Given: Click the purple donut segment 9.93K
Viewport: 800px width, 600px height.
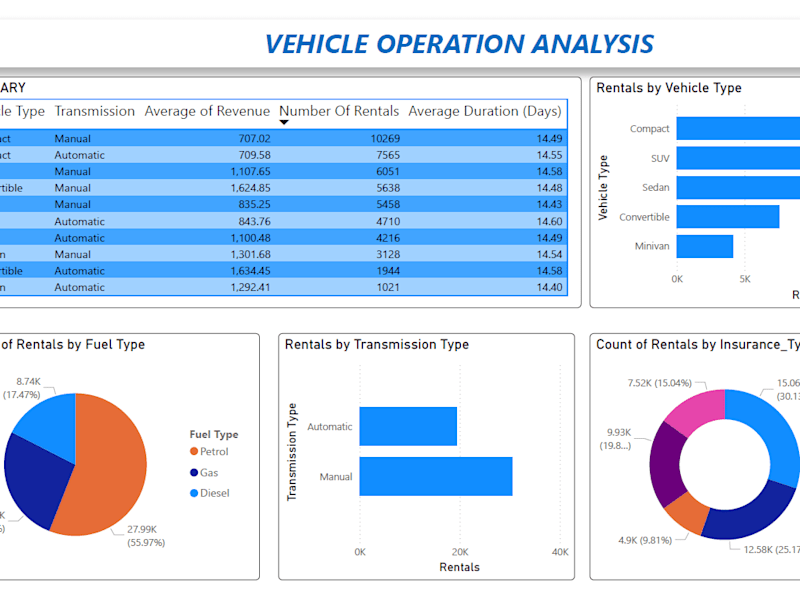Looking at the screenshot, I should coord(666,464).
